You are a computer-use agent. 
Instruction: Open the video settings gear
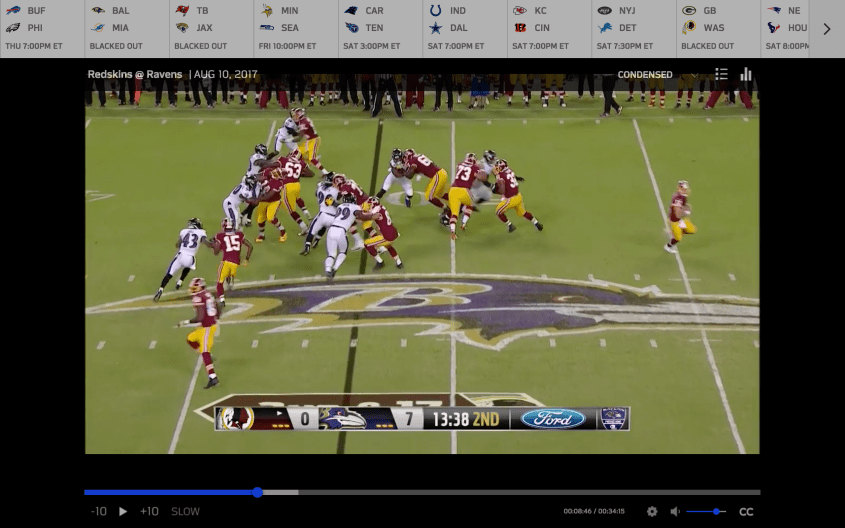652,511
